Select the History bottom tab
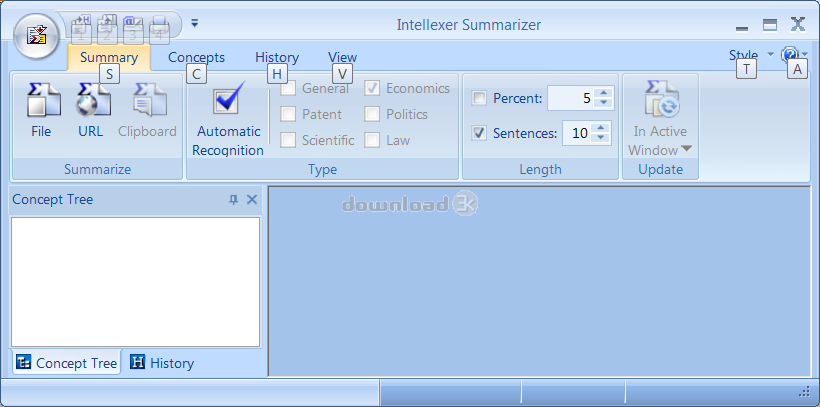Viewport: 820px width, 407px height. pos(162,363)
